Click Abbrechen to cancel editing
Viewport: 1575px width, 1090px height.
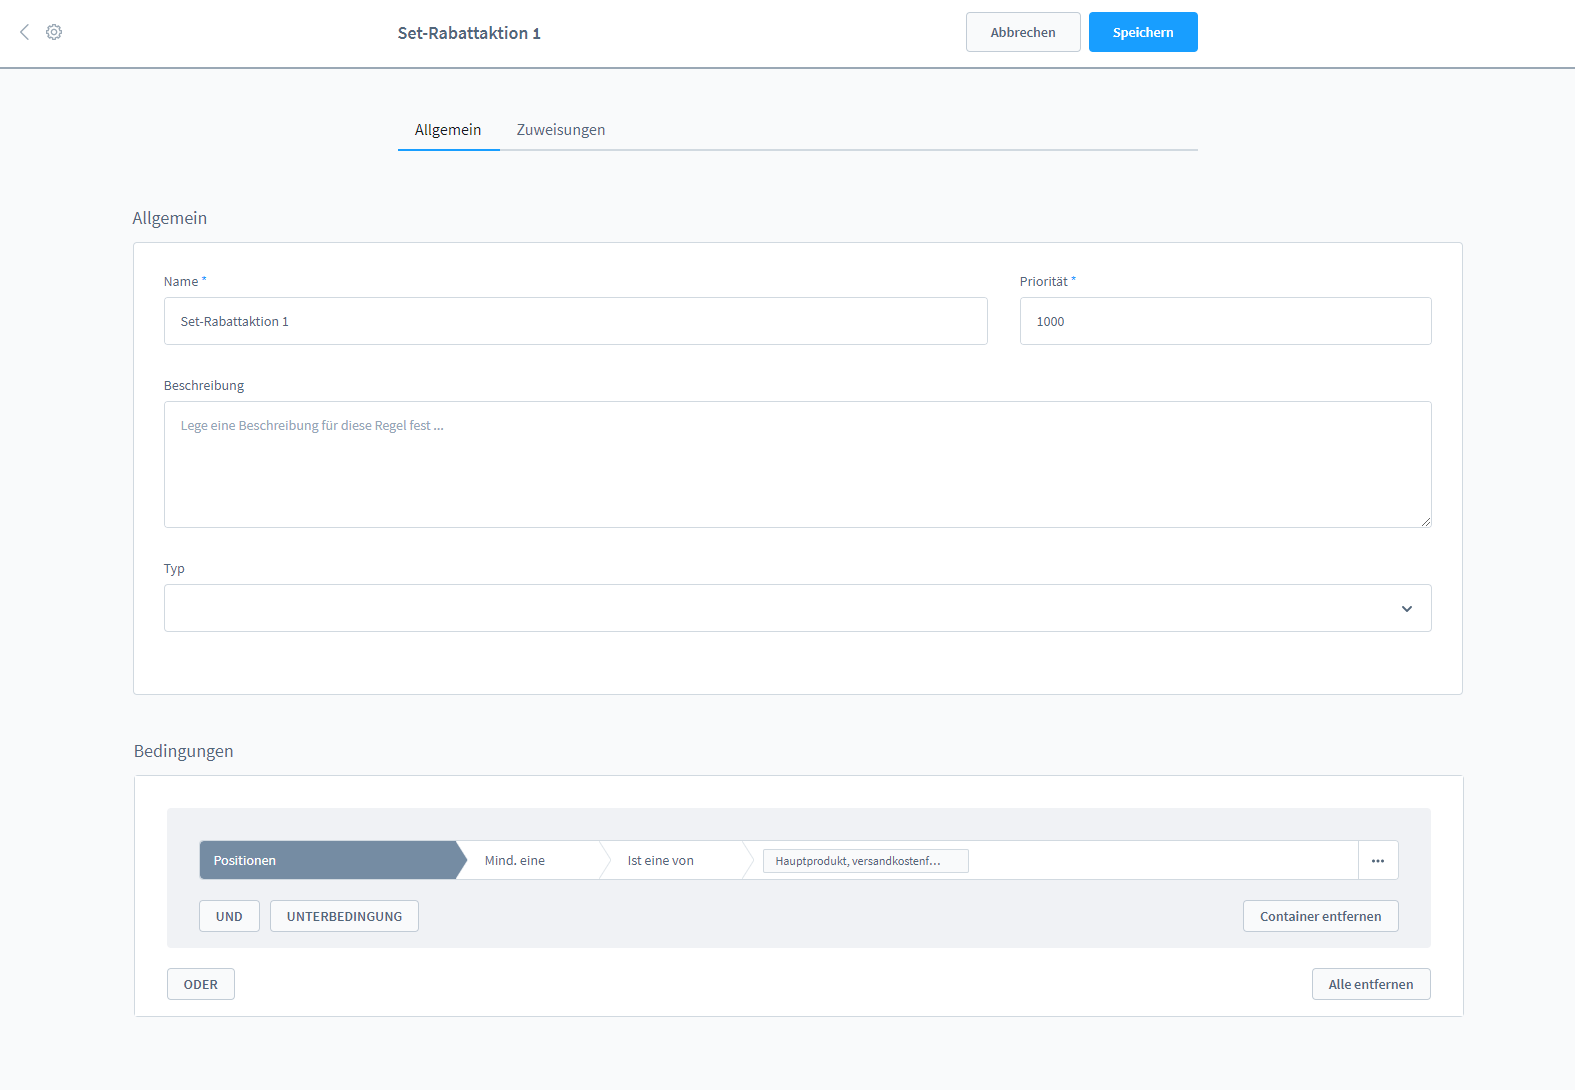click(x=1022, y=32)
